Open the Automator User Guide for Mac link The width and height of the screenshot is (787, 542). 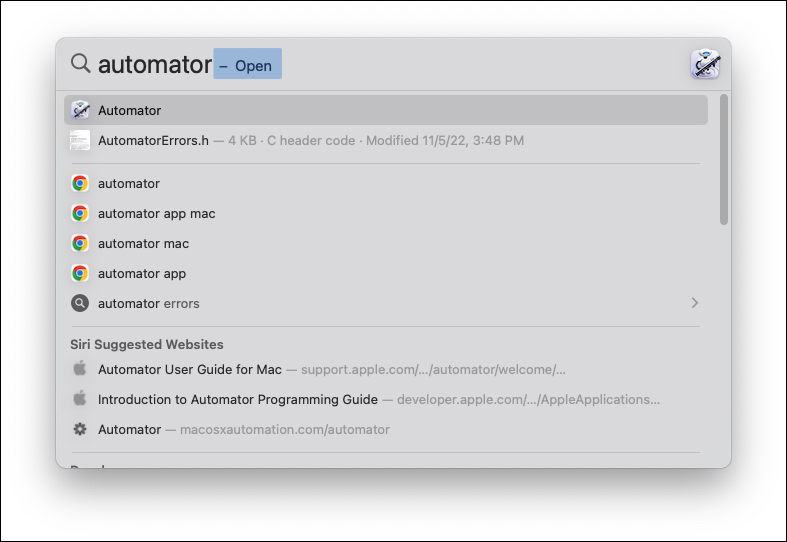tap(386, 369)
